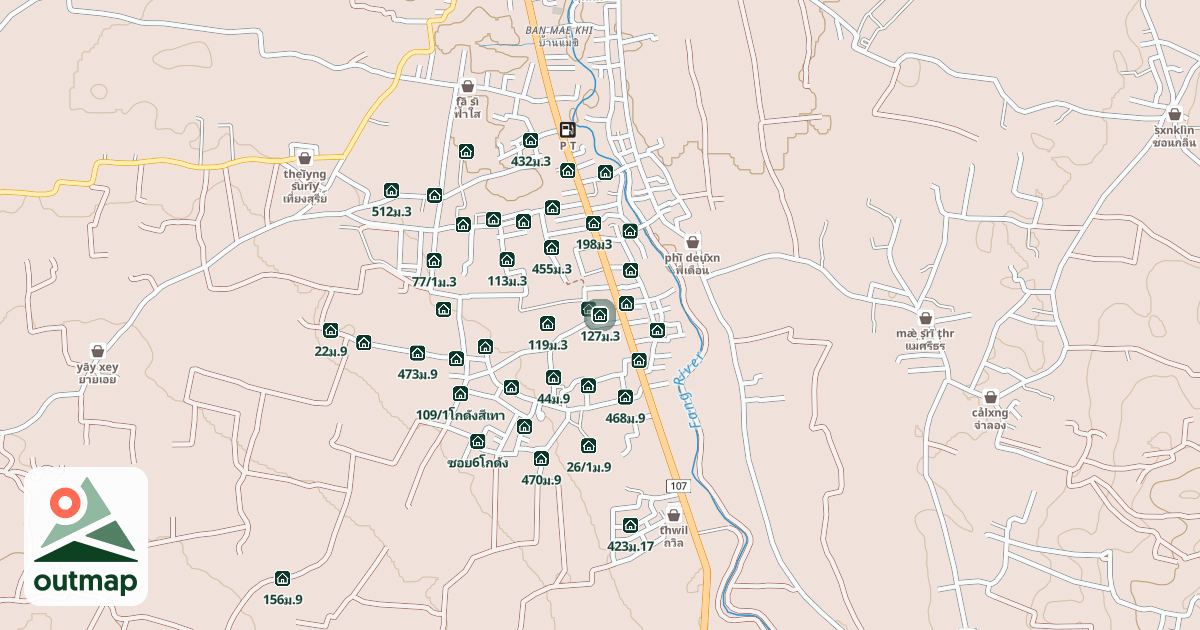Open the house marker labeled 44ม.9
This screenshot has height=630, width=1200.
point(553,377)
